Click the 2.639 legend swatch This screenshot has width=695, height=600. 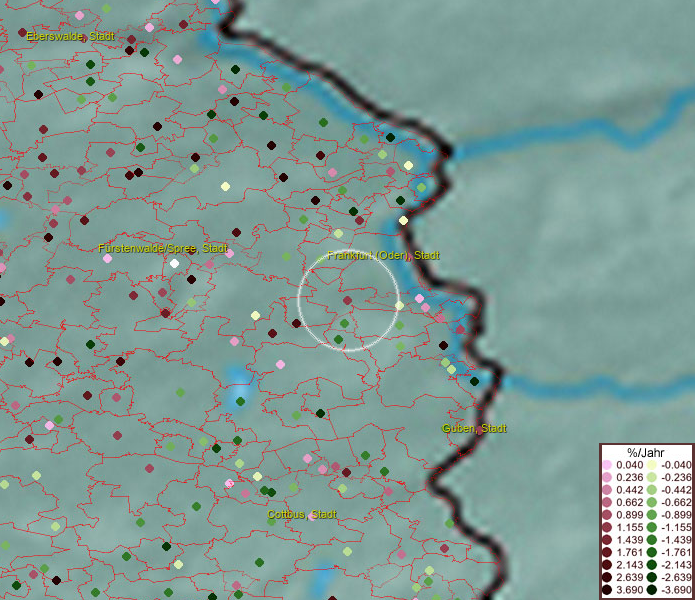pos(607,577)
